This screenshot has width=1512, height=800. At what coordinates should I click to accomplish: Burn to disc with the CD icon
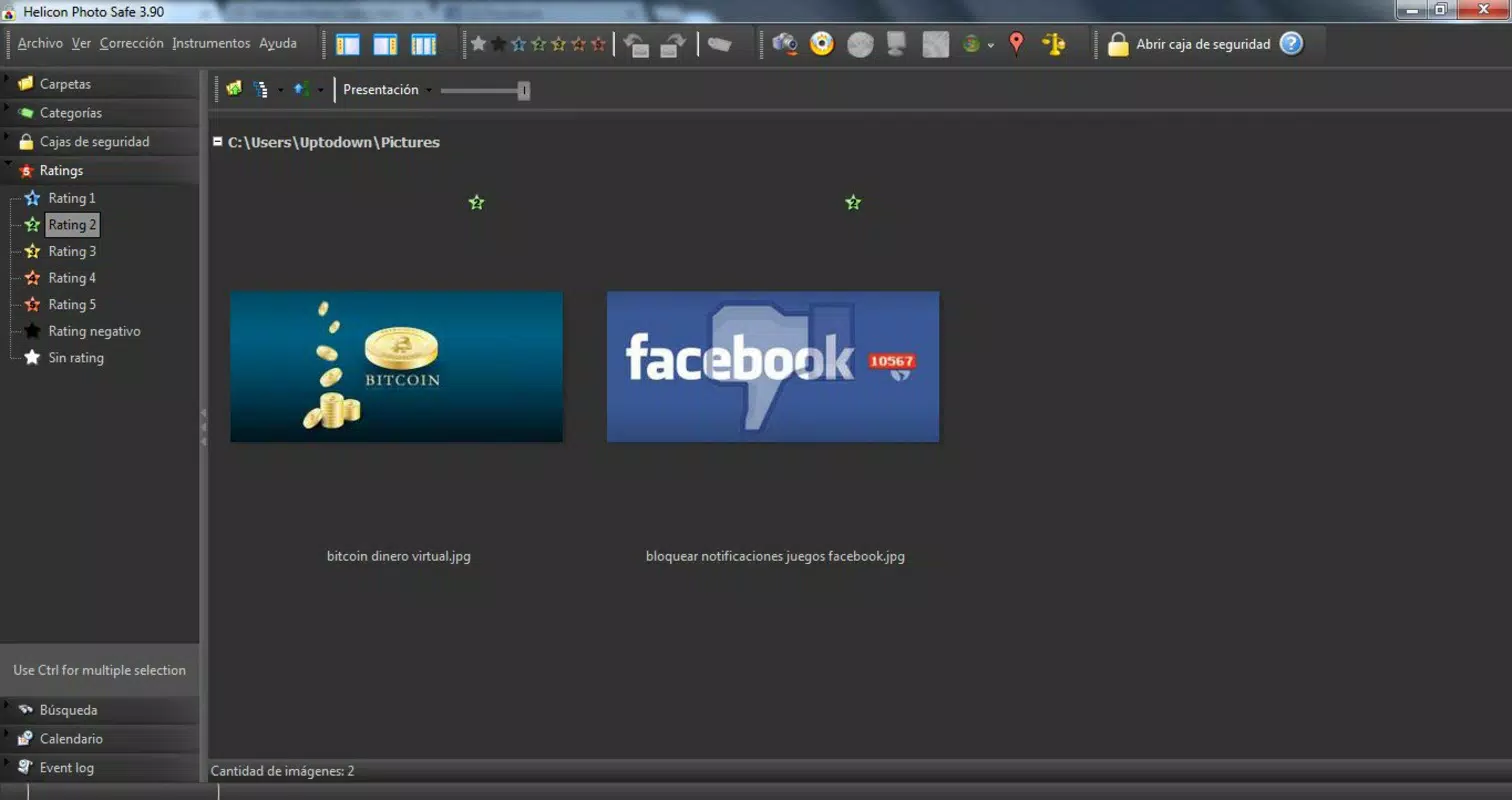tap(822, 44)
